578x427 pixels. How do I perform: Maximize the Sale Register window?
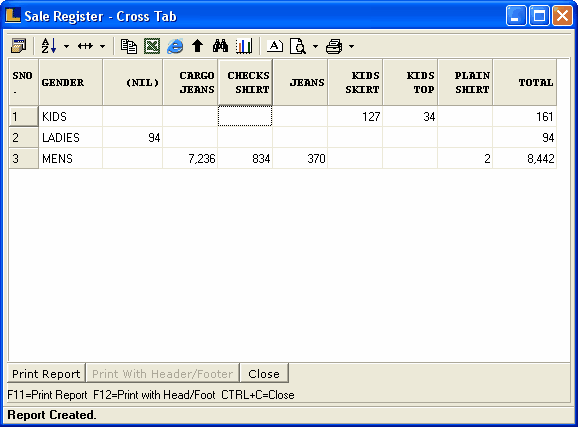[539, 16]
